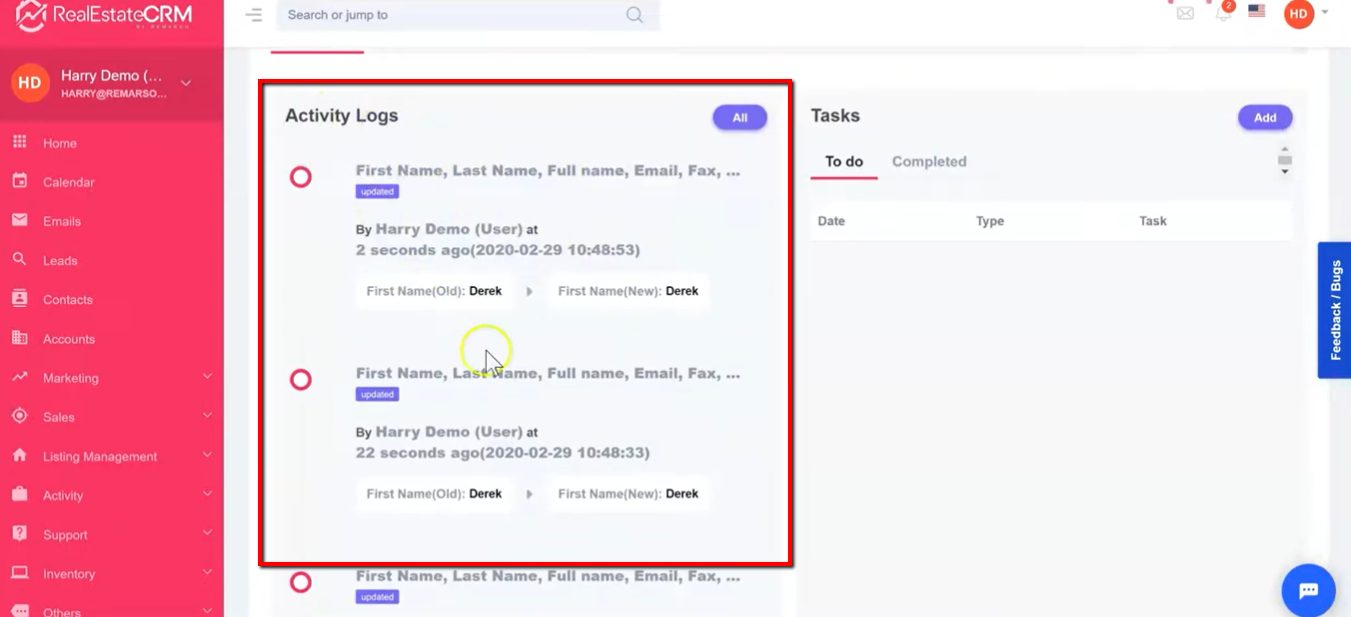Click the Leads magnifier icon in sidebar
Viewport: 1351px width, 617px height.
[19, 260]
